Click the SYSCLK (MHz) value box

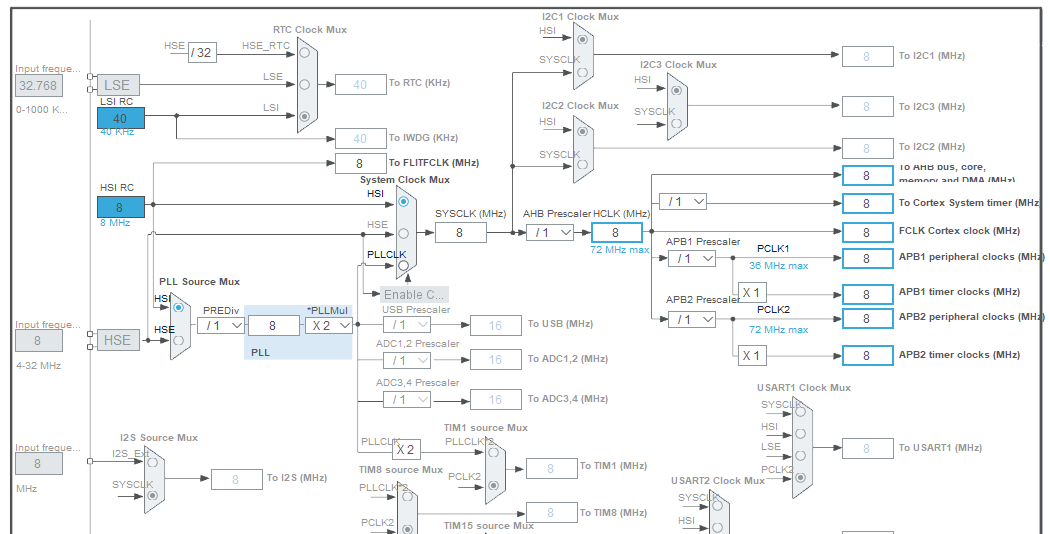click(x=460, y=232)
